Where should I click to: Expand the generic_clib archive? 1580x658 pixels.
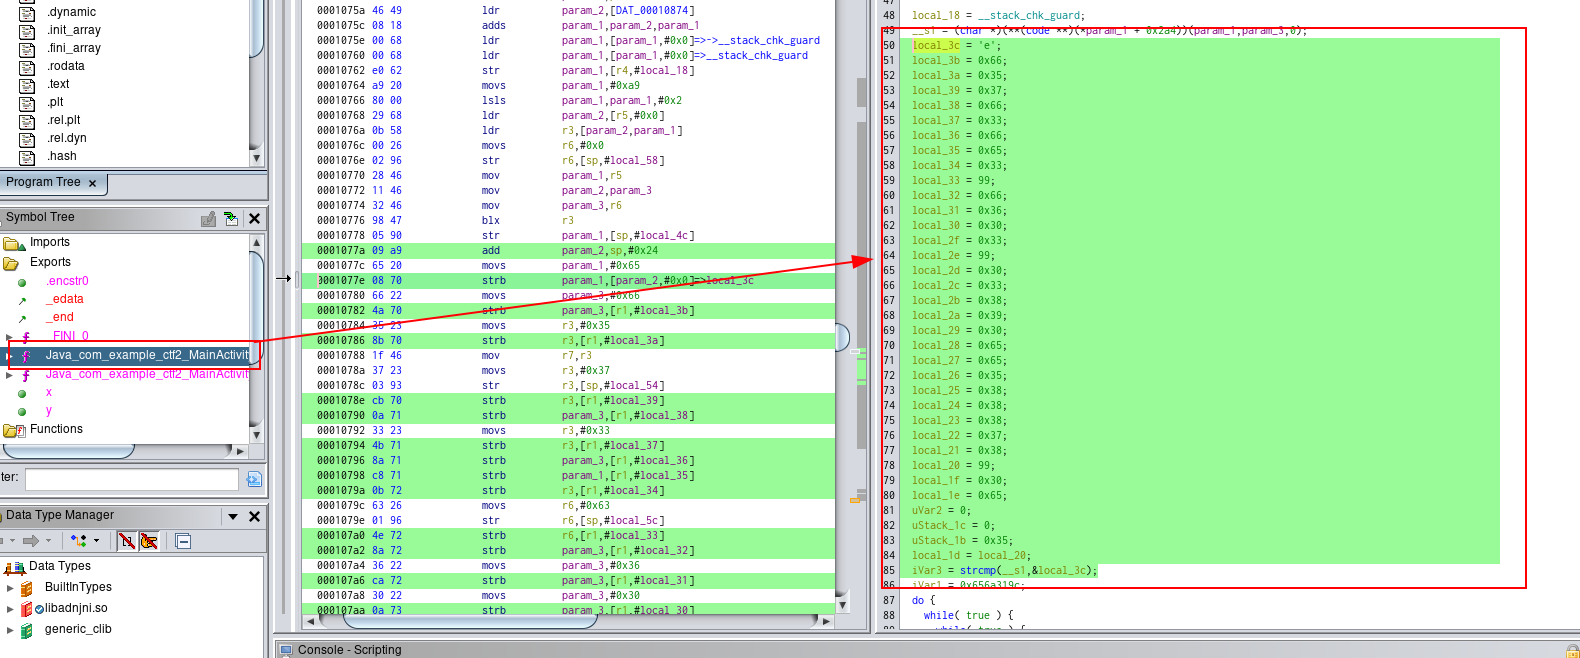tap(10, 630)
